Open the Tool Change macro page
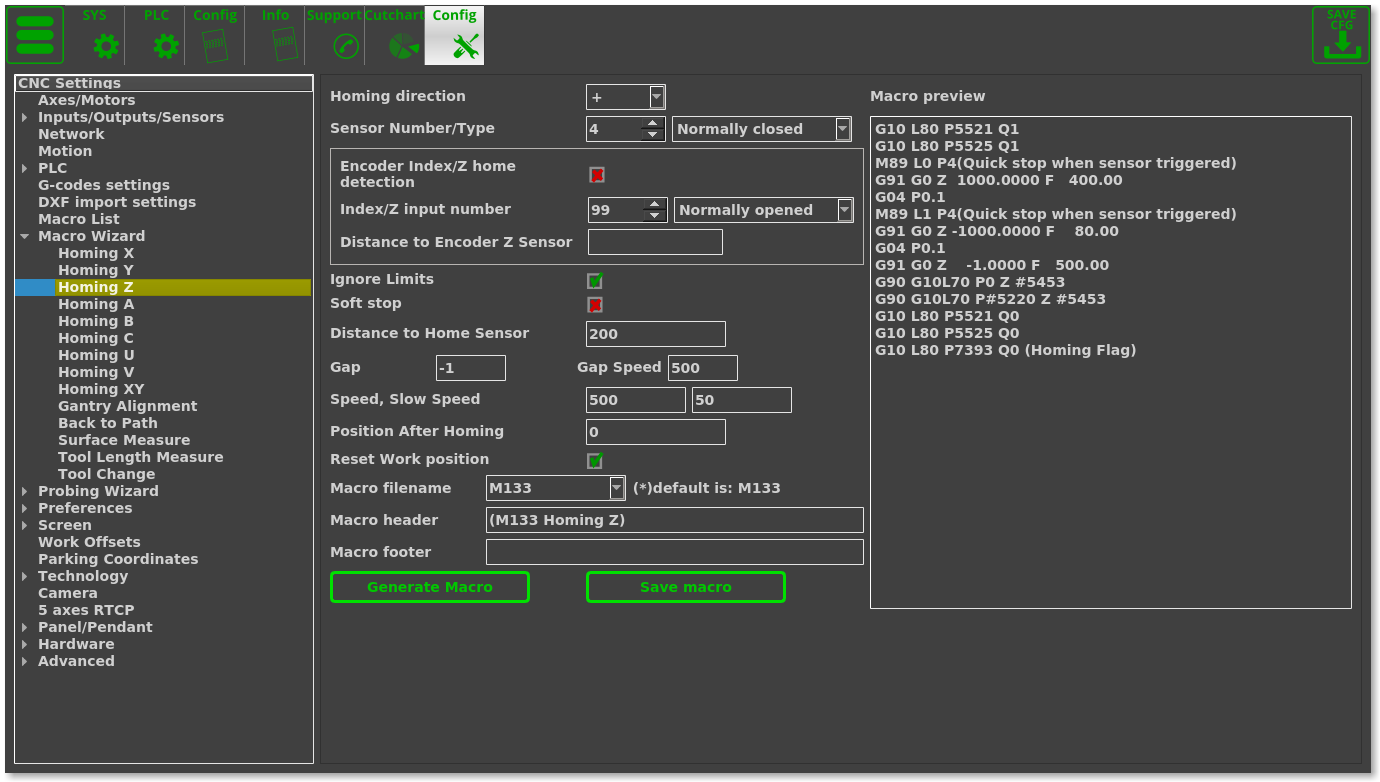The width and height of the screenshot is (1380, 782). pos(106,474)
